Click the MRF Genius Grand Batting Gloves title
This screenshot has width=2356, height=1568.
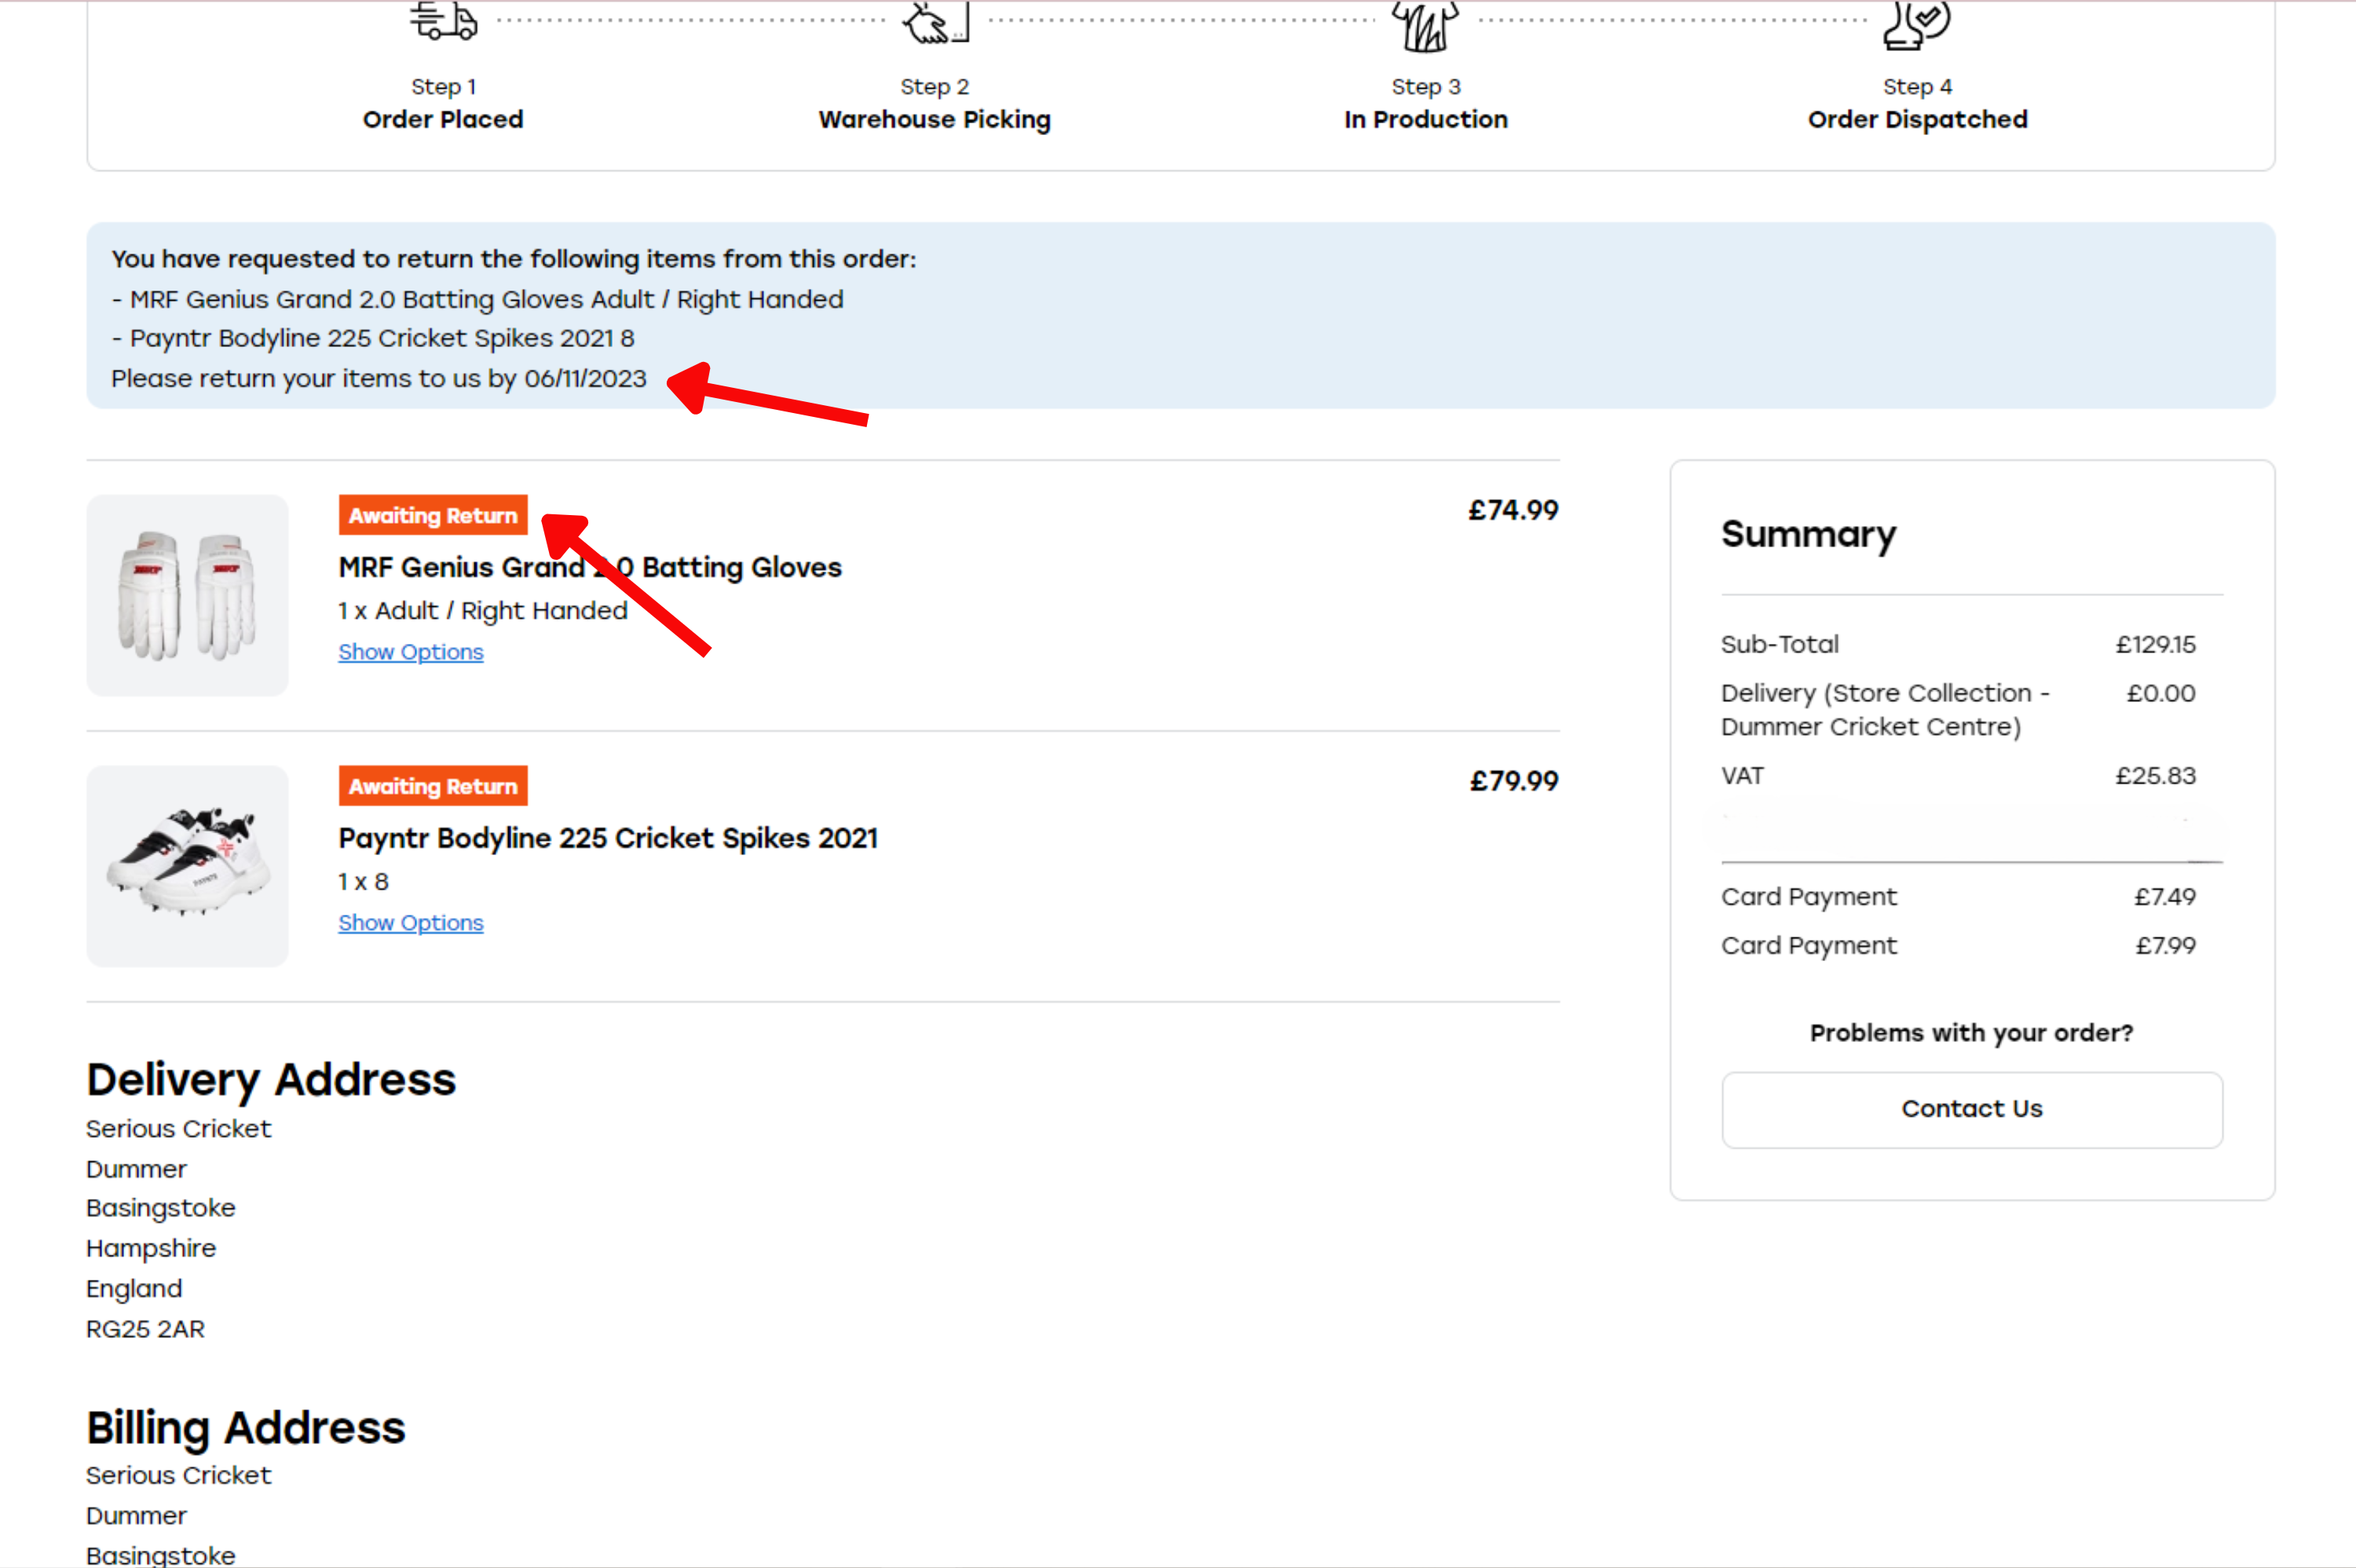[x=590, y=567]
